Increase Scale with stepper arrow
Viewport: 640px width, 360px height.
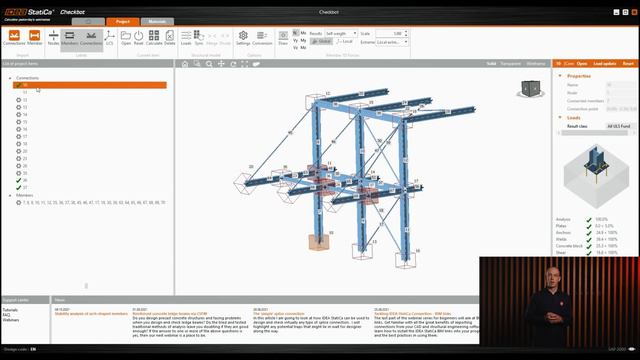406,31
